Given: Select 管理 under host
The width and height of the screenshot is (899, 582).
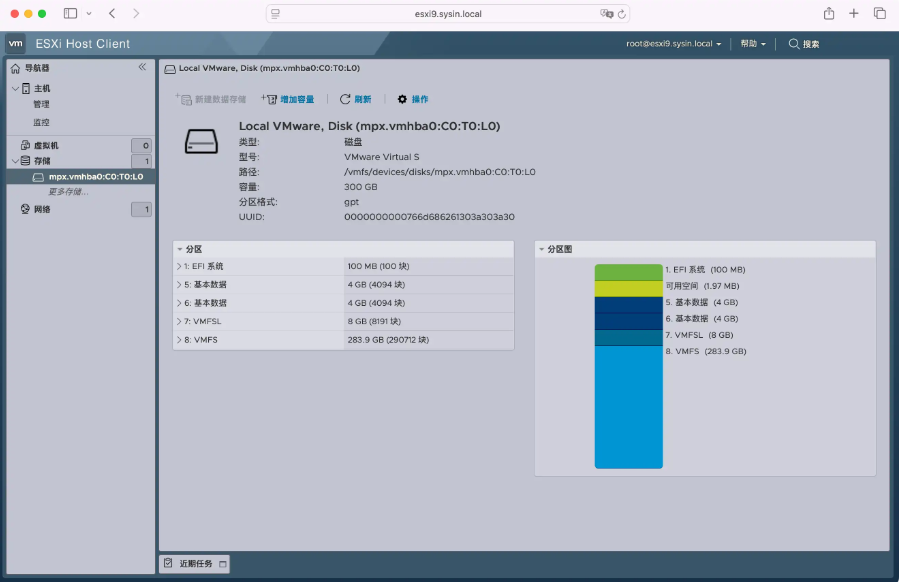Looking at the screenshot, I should tap(41, 104).
